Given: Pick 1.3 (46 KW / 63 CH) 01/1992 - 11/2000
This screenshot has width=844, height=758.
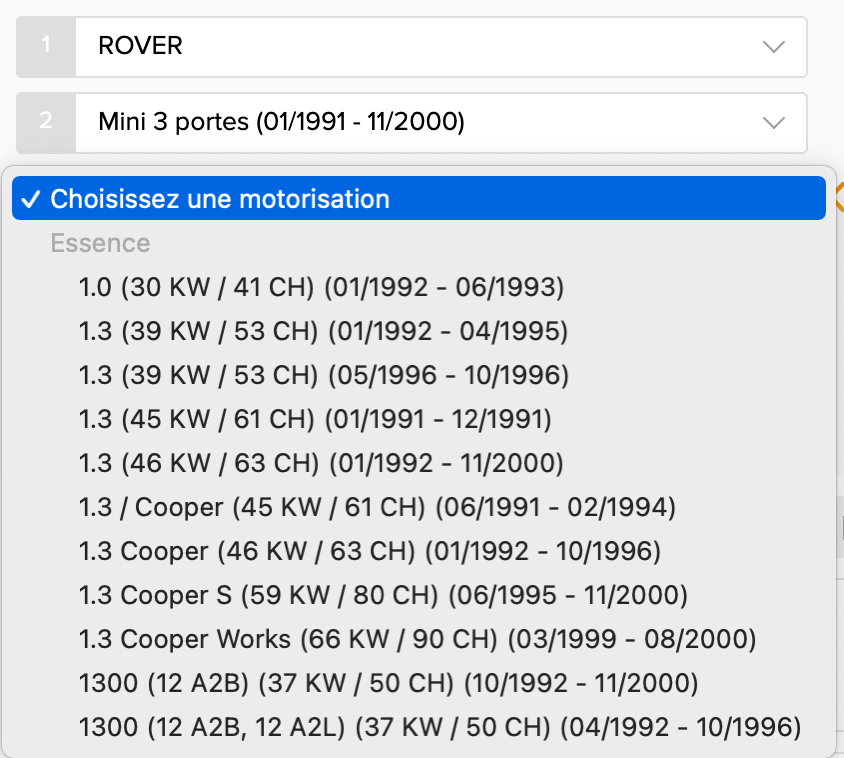Looking at the screenshot, I should click(419, 464).
